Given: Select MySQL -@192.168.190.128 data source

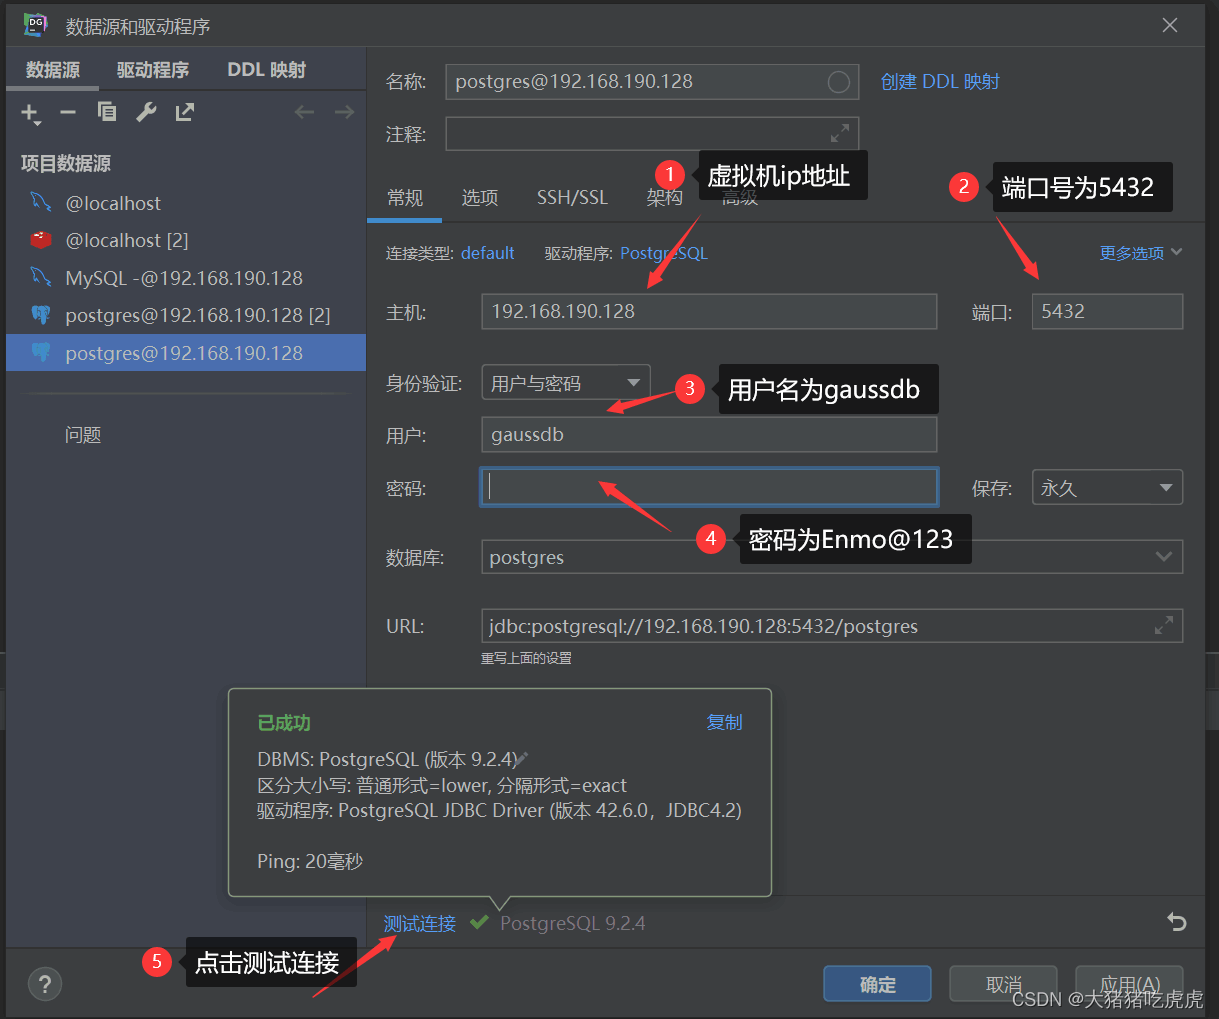Looking at the screenshot, I should click(x=184, y=278).
